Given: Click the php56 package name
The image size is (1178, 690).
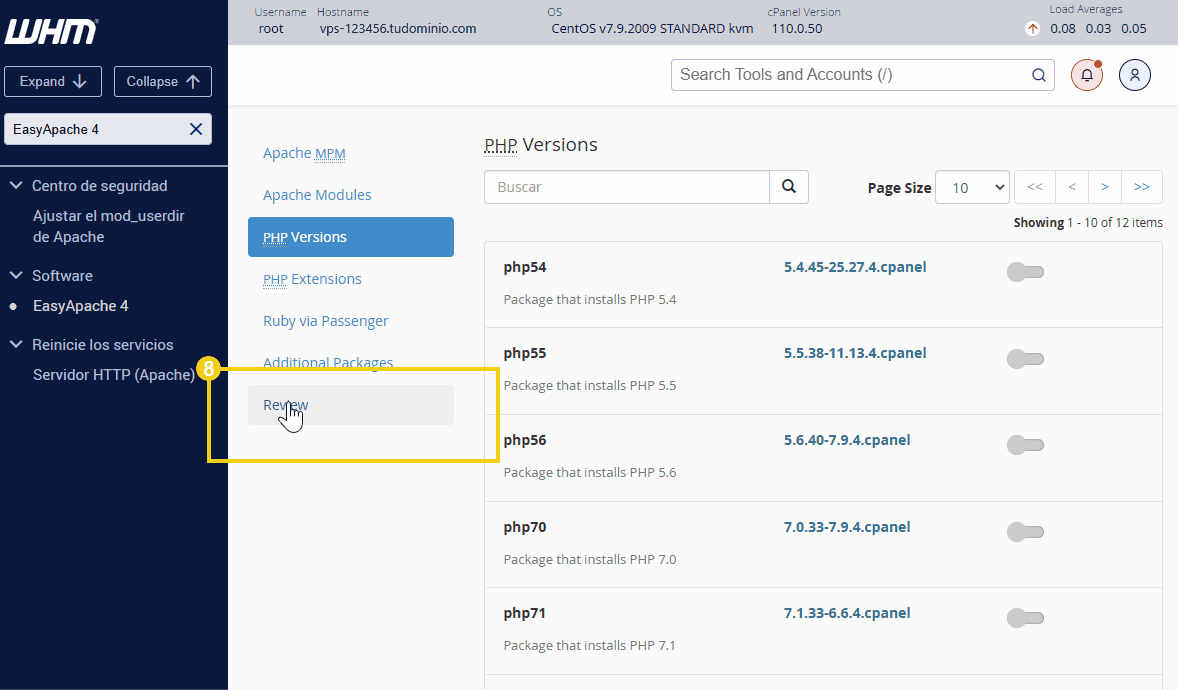Looking at the screenshot, I should (524, 440).
